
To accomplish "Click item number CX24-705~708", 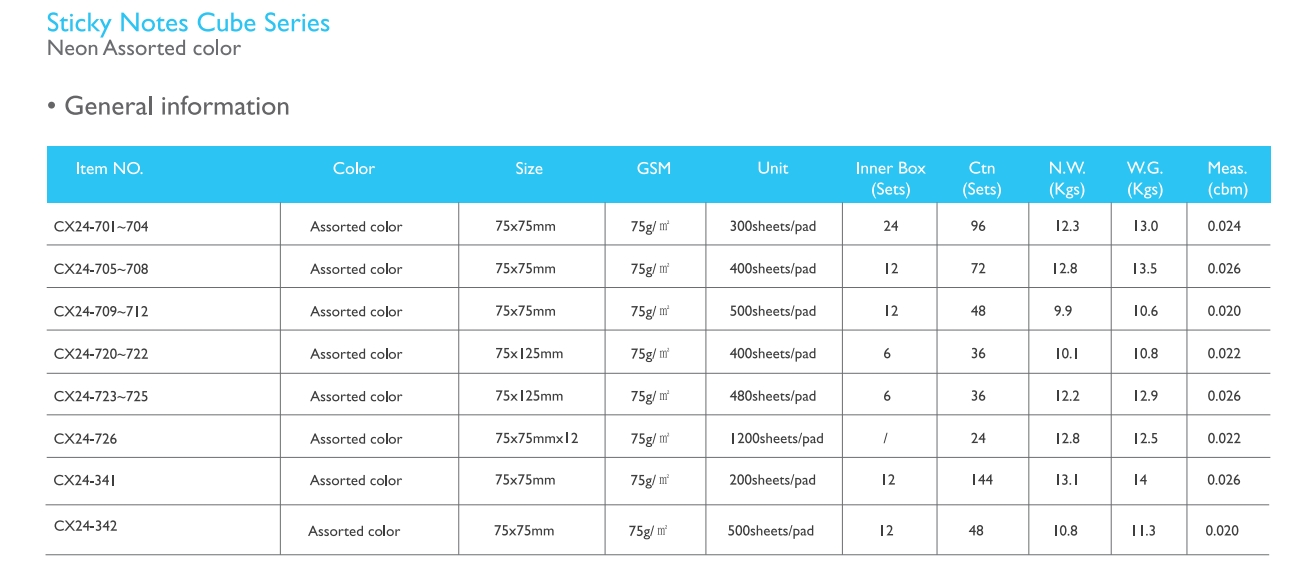I will pos(101,268).
